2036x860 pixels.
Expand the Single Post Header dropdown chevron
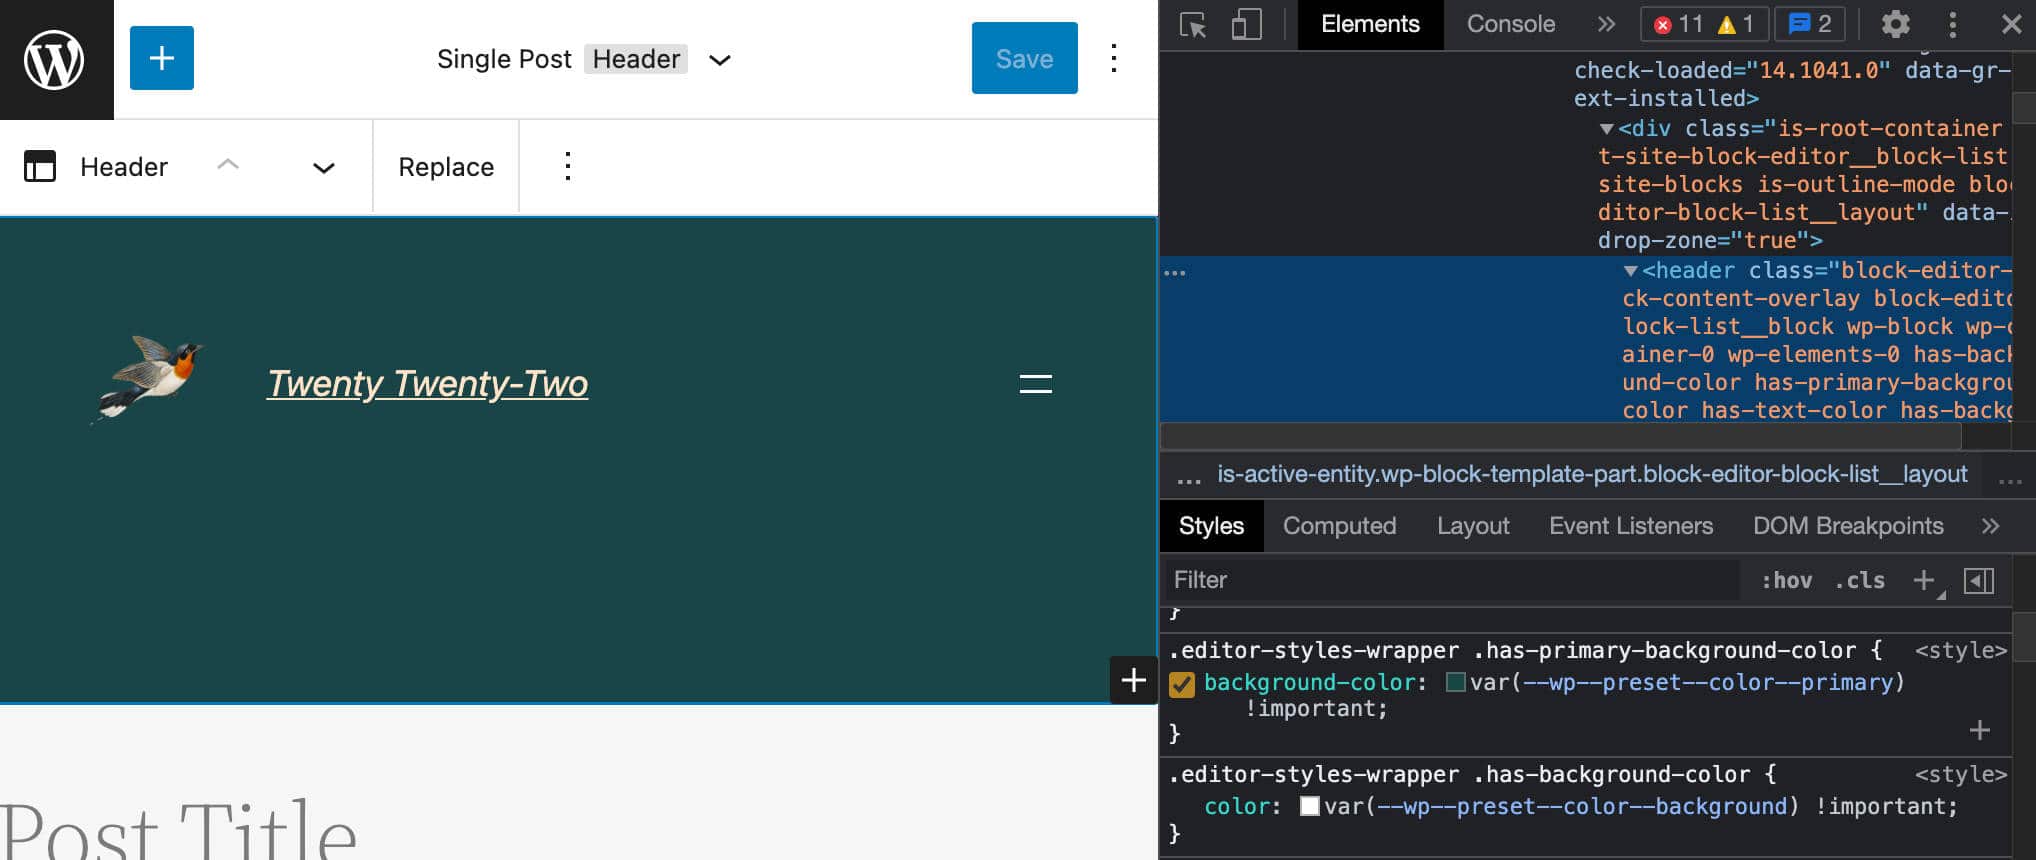[720, 60]
